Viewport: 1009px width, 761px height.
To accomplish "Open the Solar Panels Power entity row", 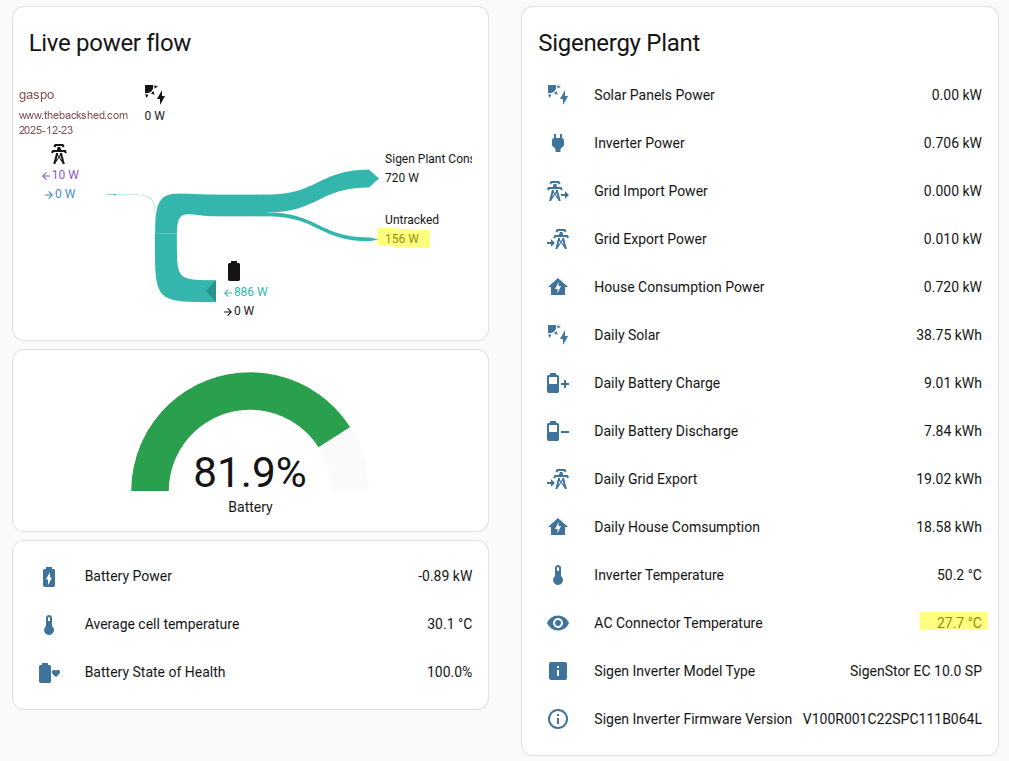I will pos(654,95).
